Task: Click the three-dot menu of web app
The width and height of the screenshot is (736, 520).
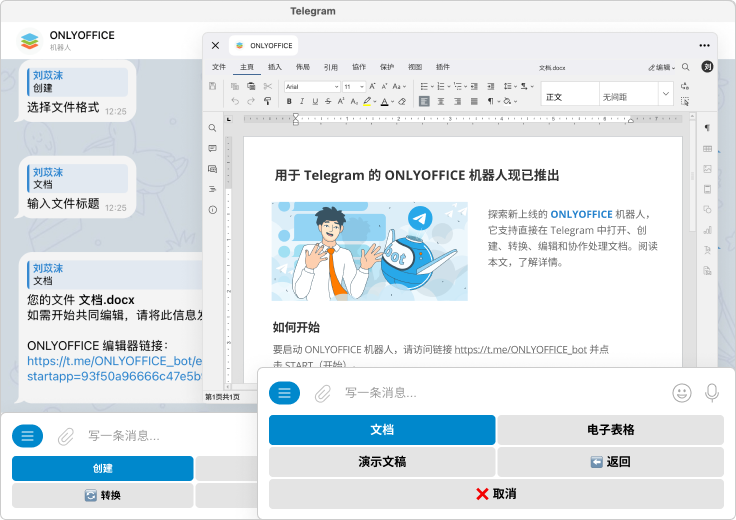Action: (704, 46)
